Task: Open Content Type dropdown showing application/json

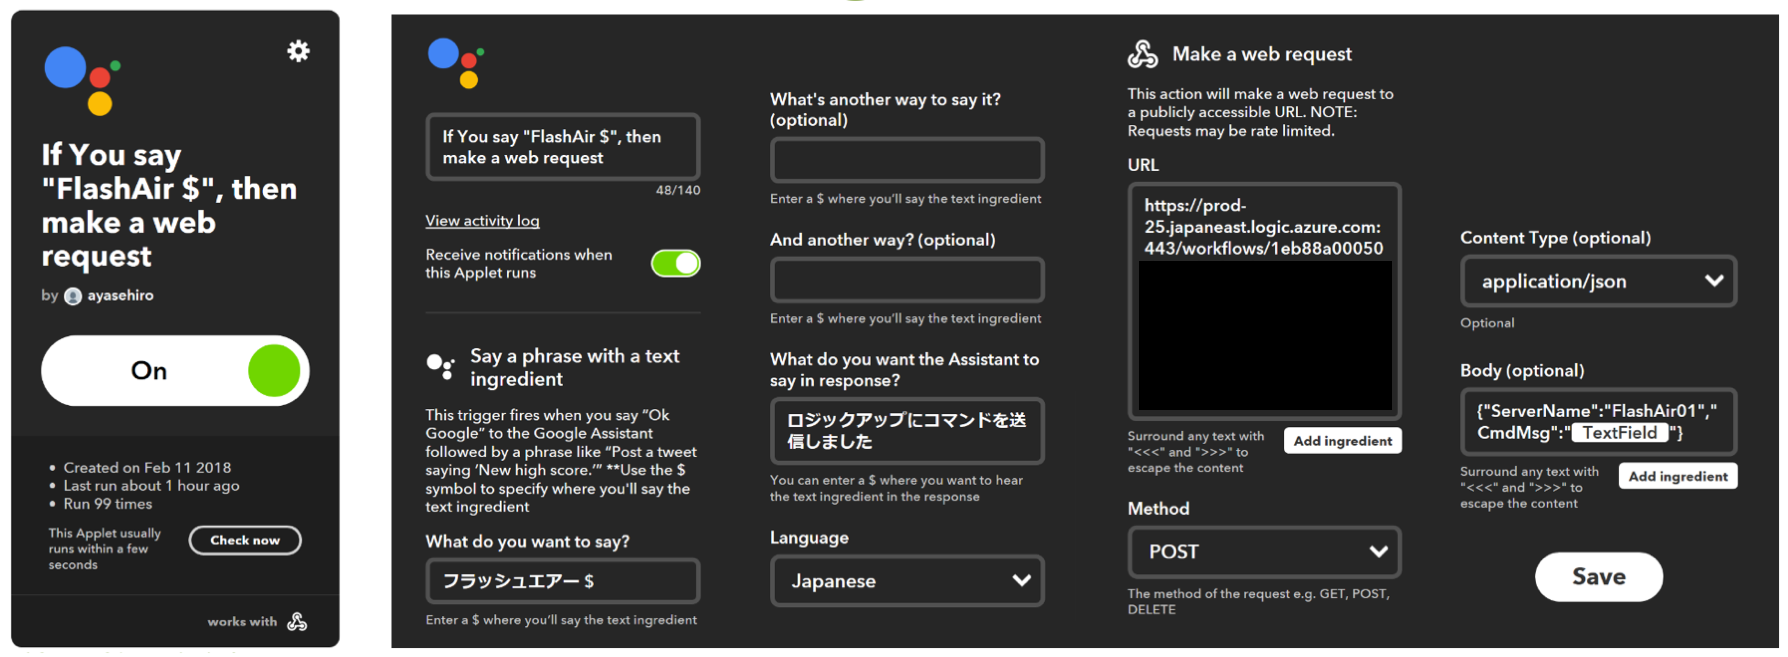Action: [x=1598, y=282]
